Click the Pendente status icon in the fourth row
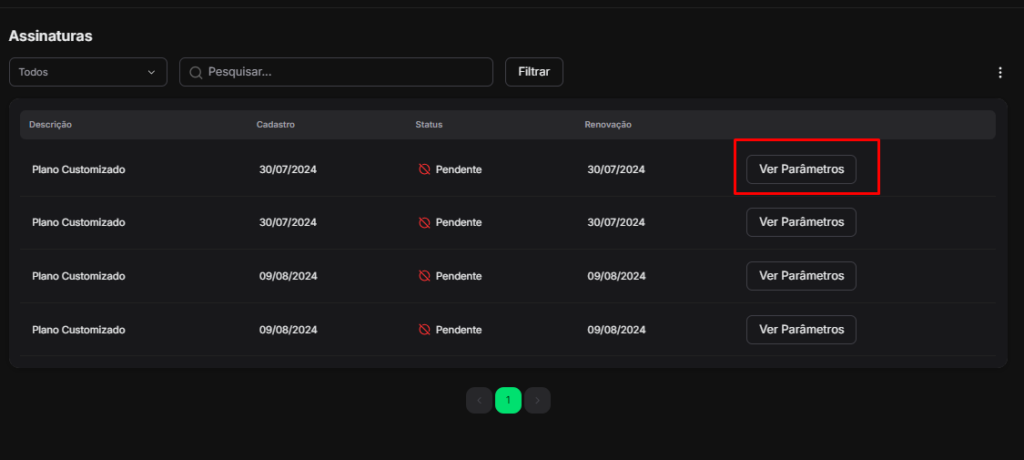 [424, 329]
